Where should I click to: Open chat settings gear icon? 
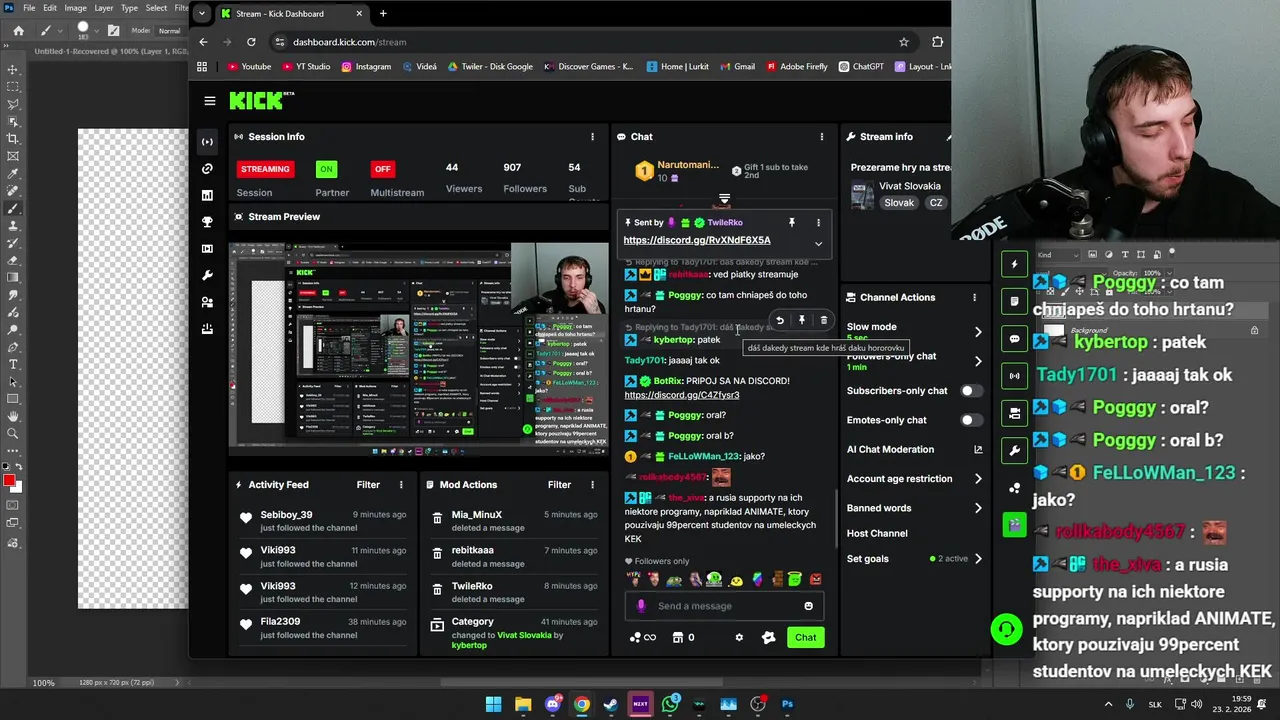tap(739, 637)
